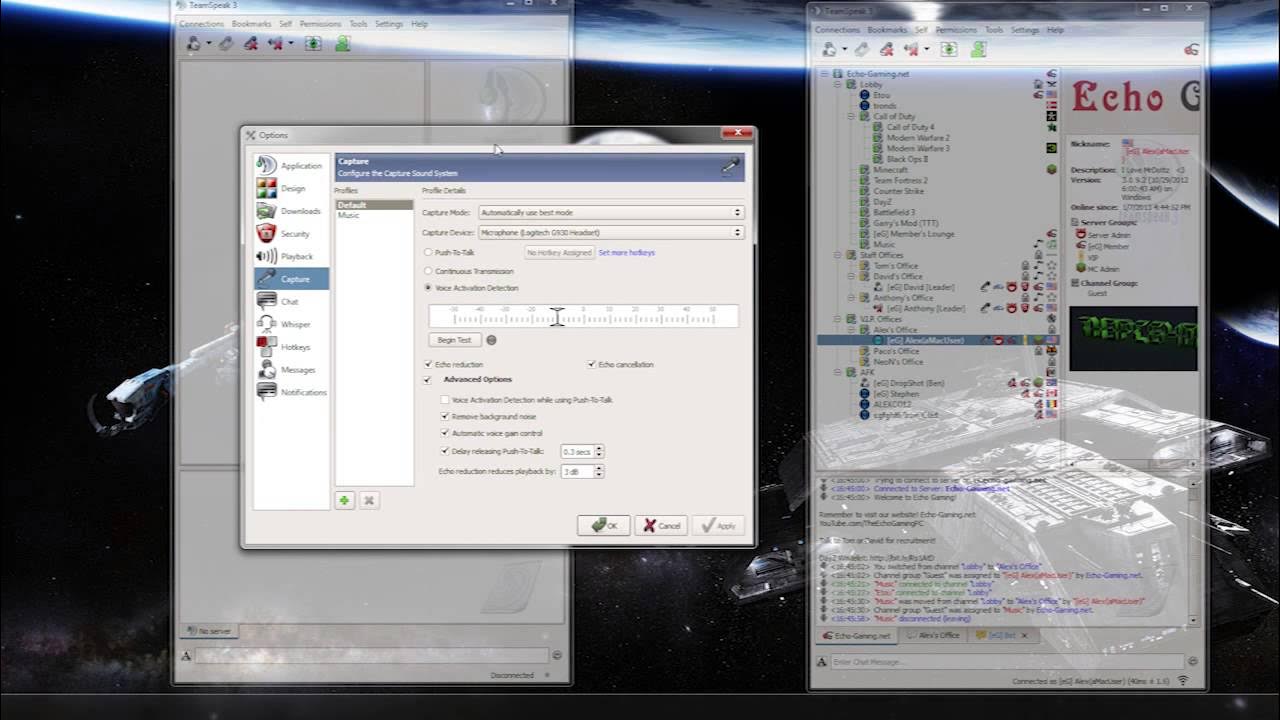Click the Apply button
Viewport: 1280px width, 720px height.
click(x=718, y=525)
